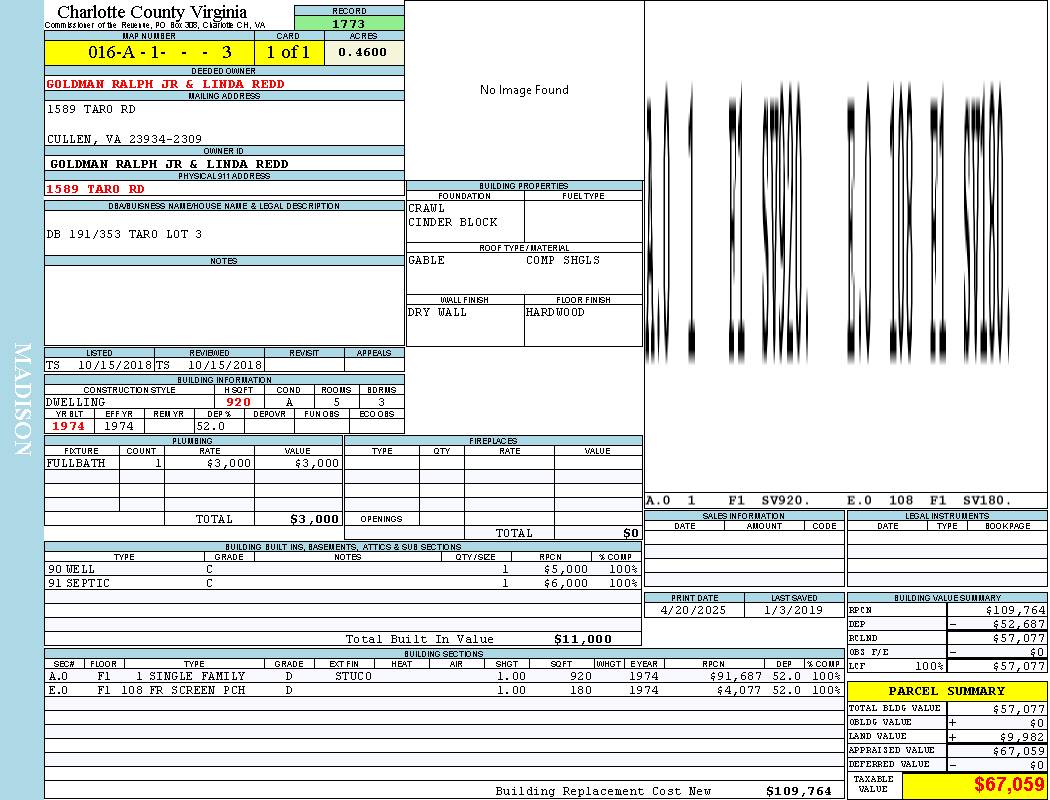Click the Reviewed date TS 10/15/2018
This screenshot has height=800, width=1050.
(209, 365)
